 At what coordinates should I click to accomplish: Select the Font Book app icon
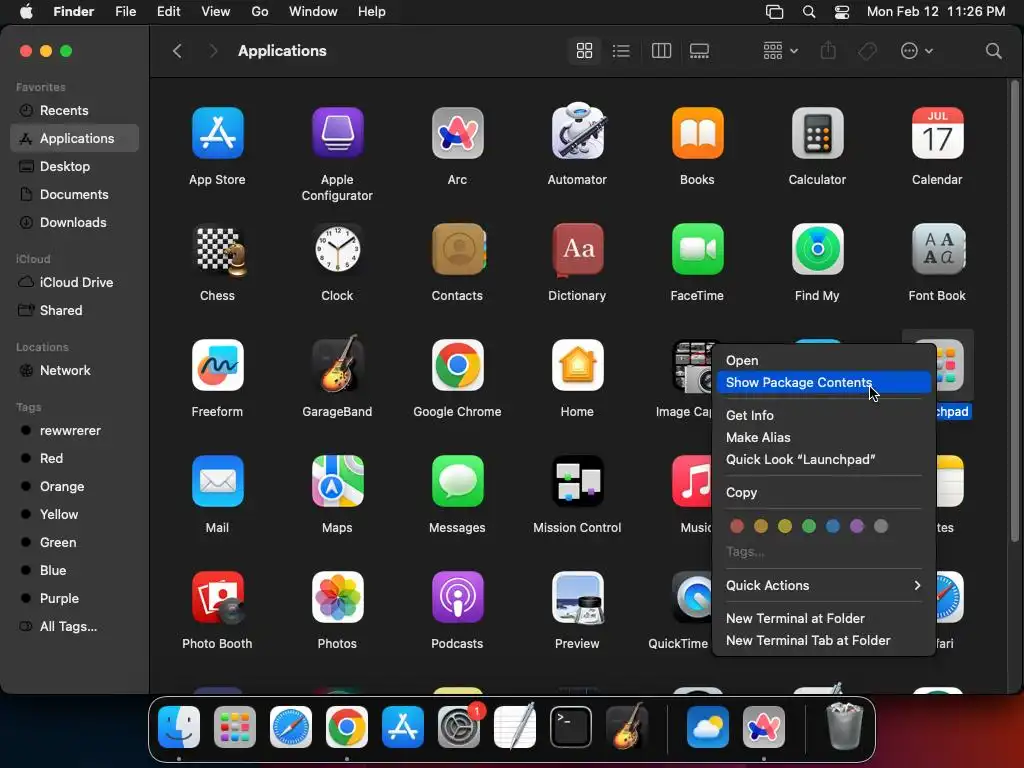(x=937, y=249)
